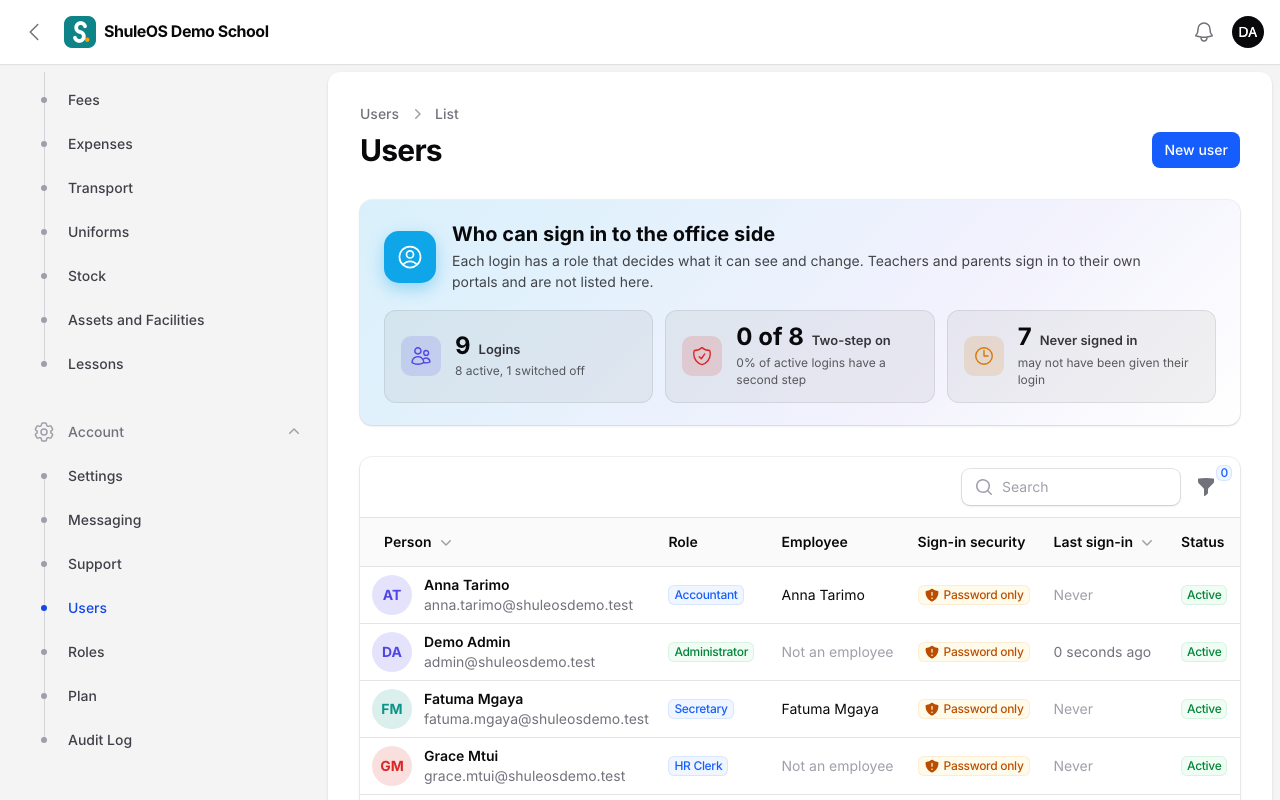Viewport: 1280px width, 800px height.
Task: Click the New user button
Action: 1196,150
